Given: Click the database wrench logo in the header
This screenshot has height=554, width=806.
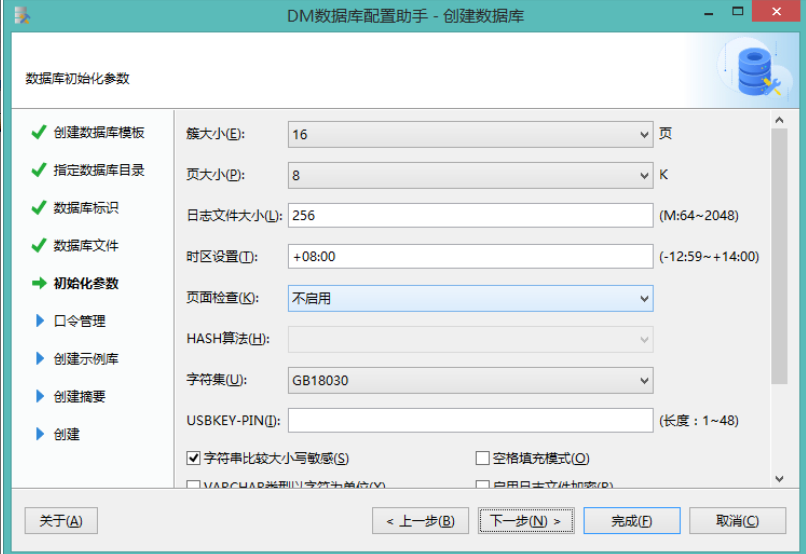Looking at the screenshot, I should (759, 71).
